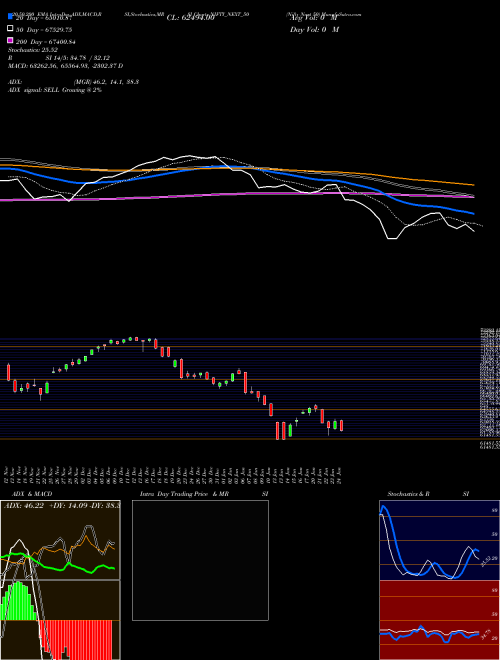Click the 'Intra Day Trading Price & MR' title
The height and width of the screenshot is (660, 500).
pyautogui.click(x=185, y=494)
